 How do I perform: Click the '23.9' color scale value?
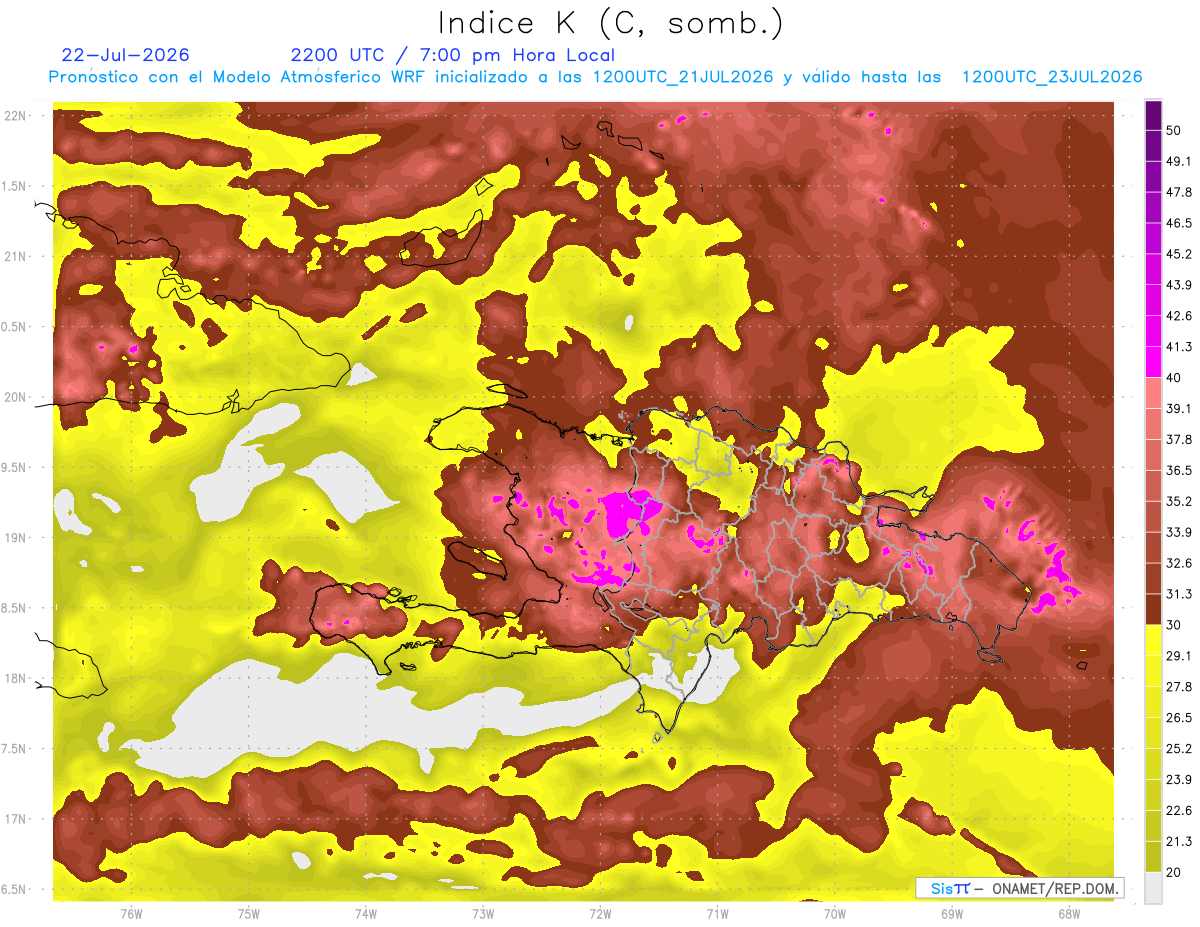1181,780
